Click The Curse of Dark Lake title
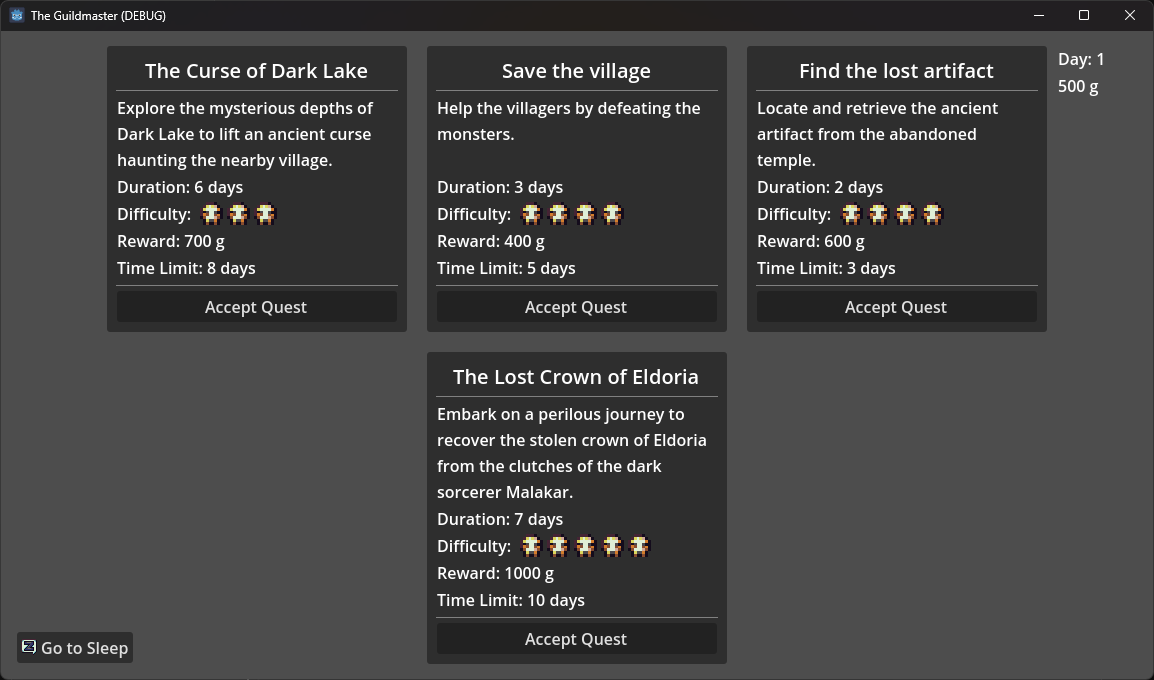The width and height of the screenshot is (1154, 680). click(256, 71)
